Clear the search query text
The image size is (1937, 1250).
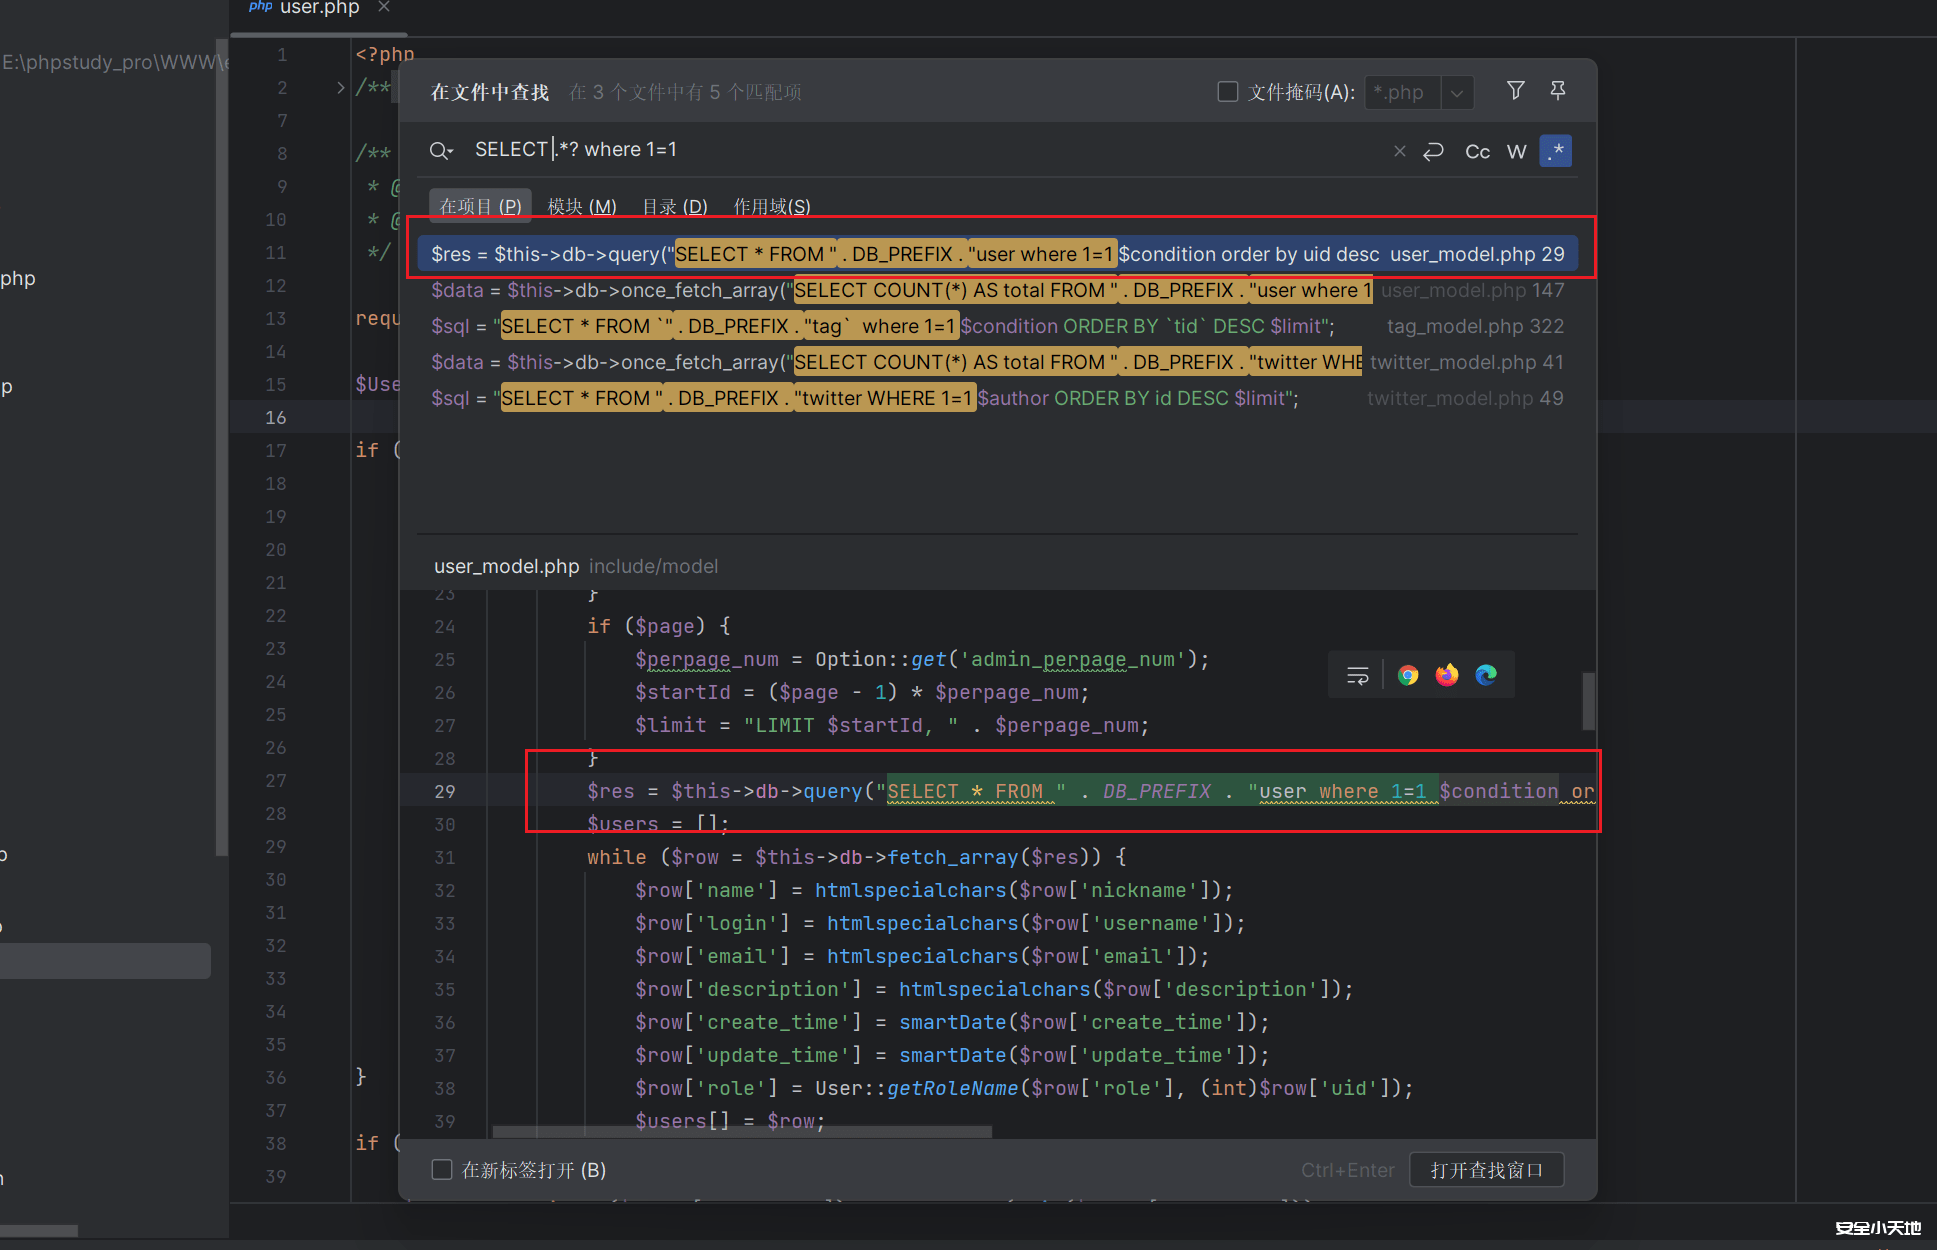coord(1399,151)
